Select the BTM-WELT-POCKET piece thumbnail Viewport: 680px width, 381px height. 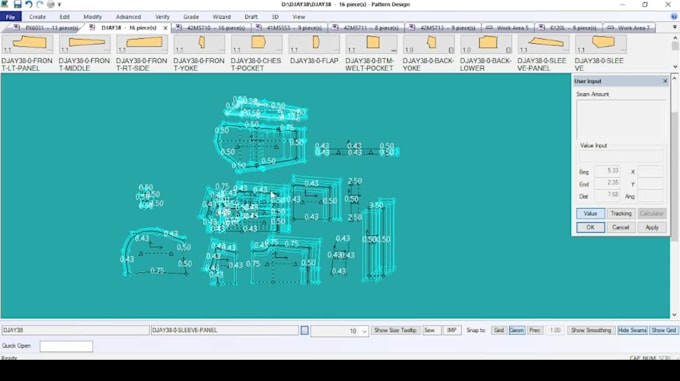(x=371, y=44)
